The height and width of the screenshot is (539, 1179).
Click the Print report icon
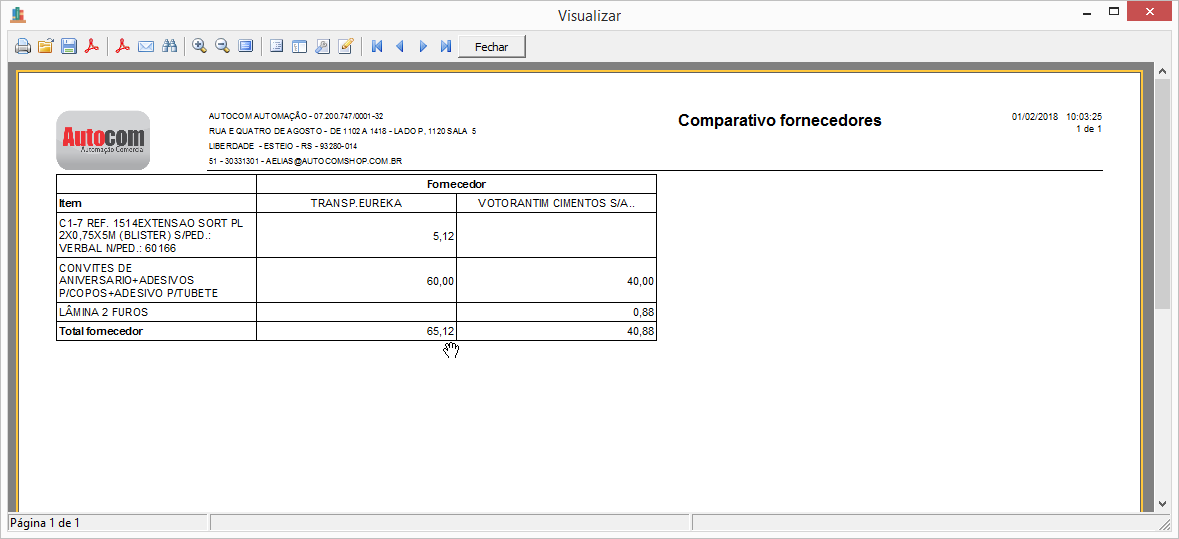coord(22,47)
